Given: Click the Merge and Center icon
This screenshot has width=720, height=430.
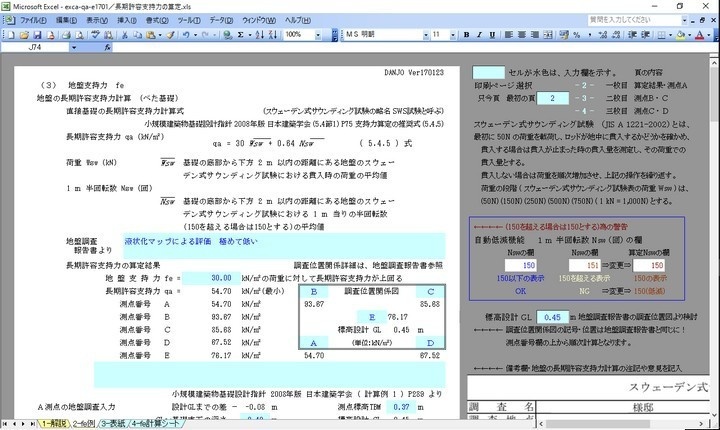Looking at the screenshot, I should [x=548, y=35].
